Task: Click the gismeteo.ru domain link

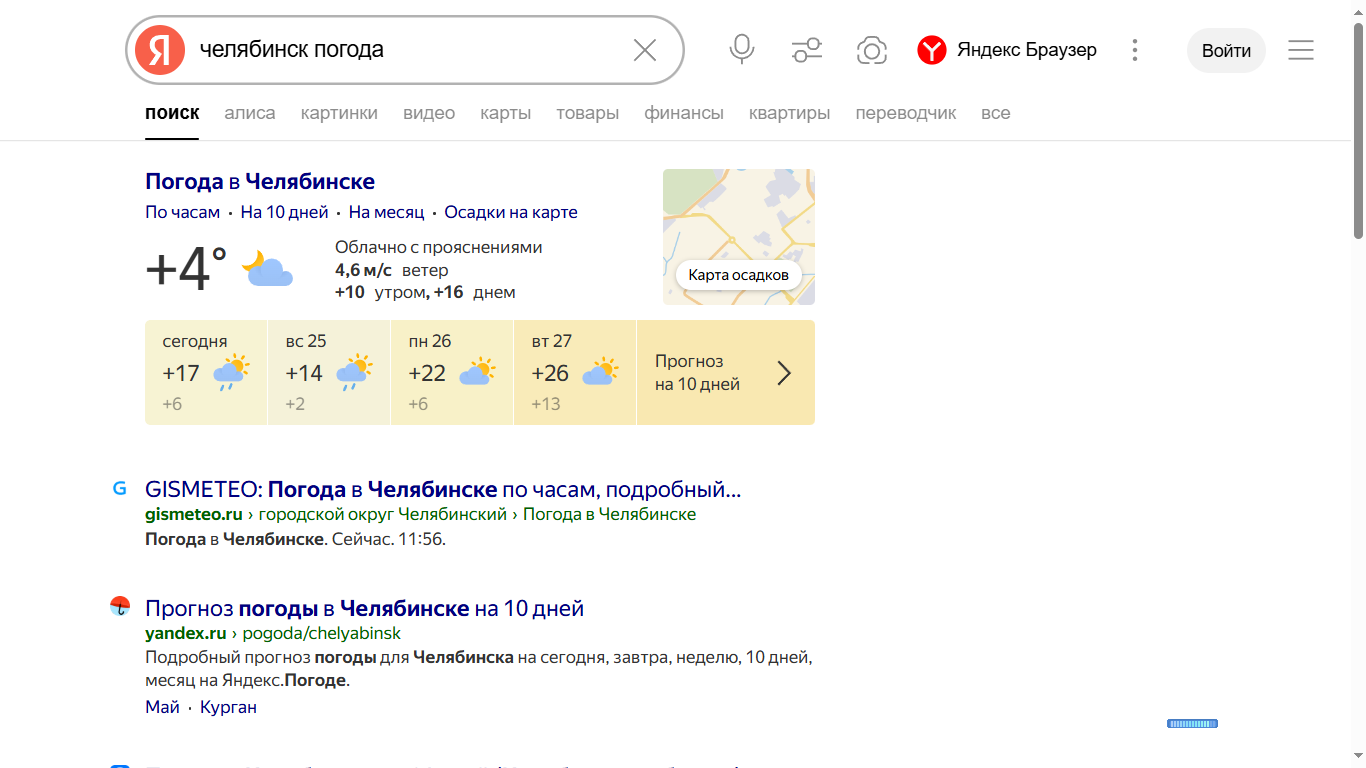Action: click(194, 514)
